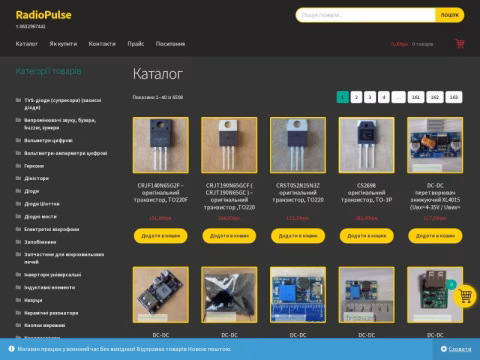
Task: View cart total 0,00грн link
Action: (x=399, y=44)
